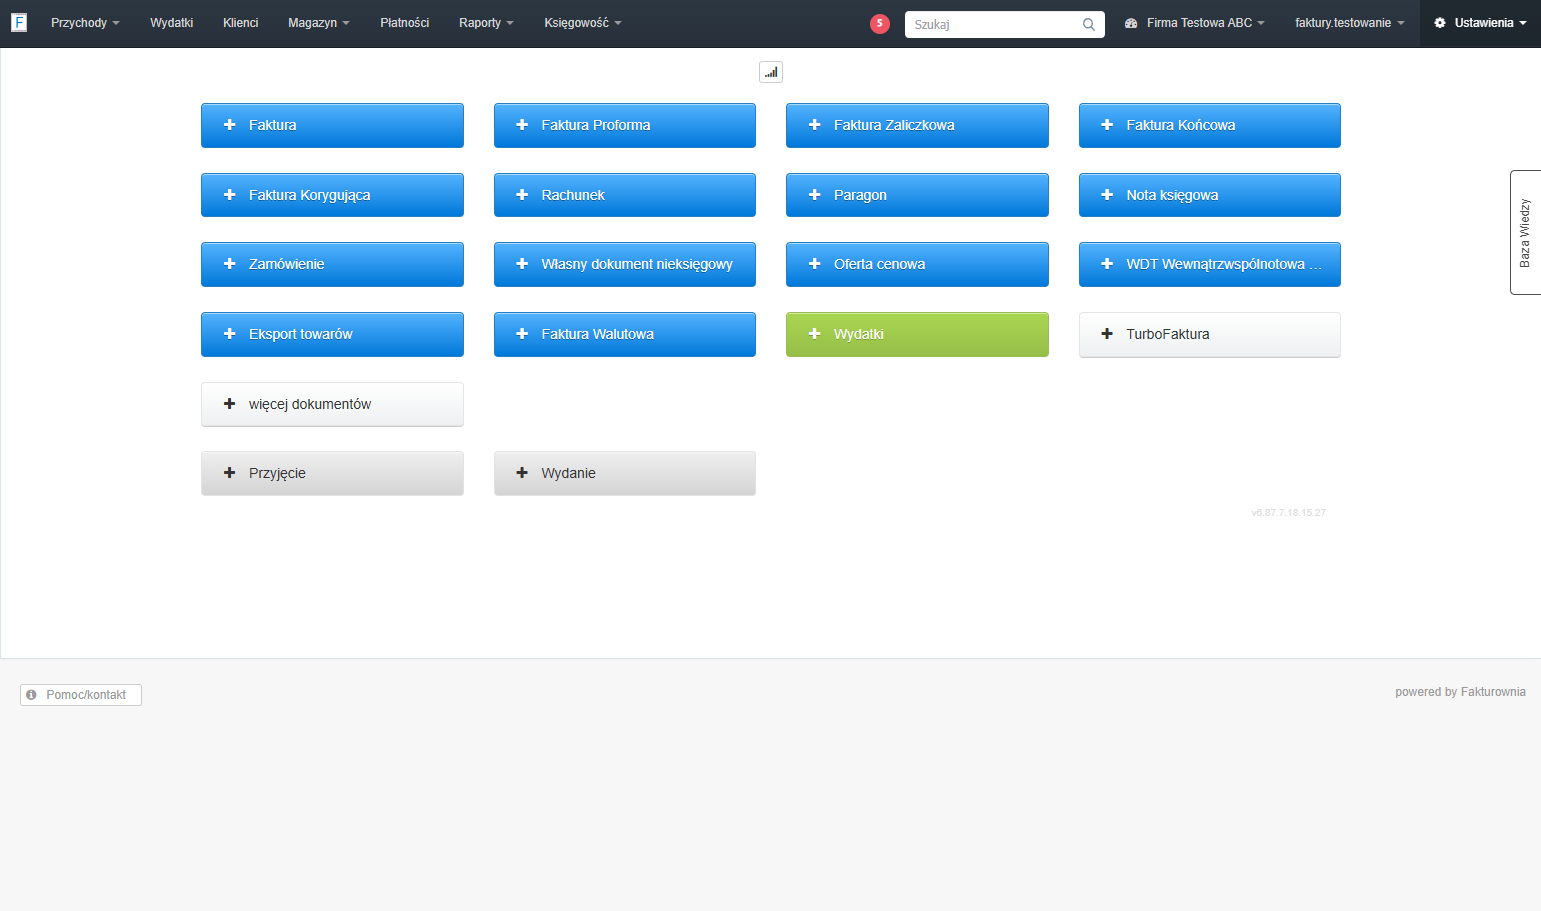Click plus icon on Zamówienie
The width and height of the screenshot is (1541, 911).
click(229, 264)
